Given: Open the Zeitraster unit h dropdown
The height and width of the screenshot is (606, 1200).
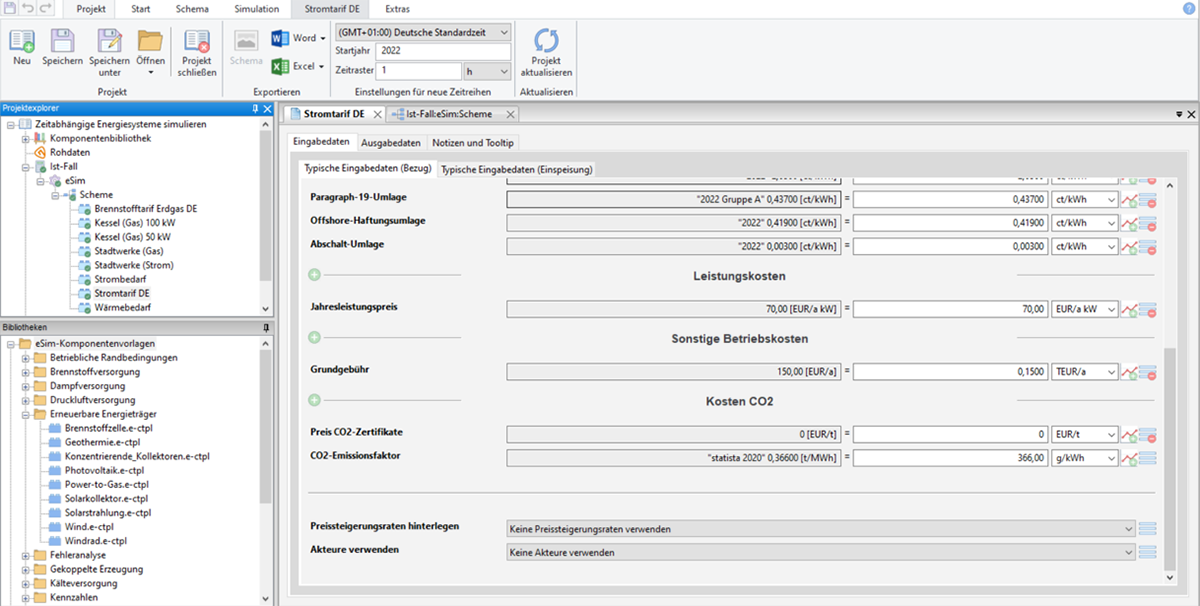Looking at the screenshot, I should [487, 72].
